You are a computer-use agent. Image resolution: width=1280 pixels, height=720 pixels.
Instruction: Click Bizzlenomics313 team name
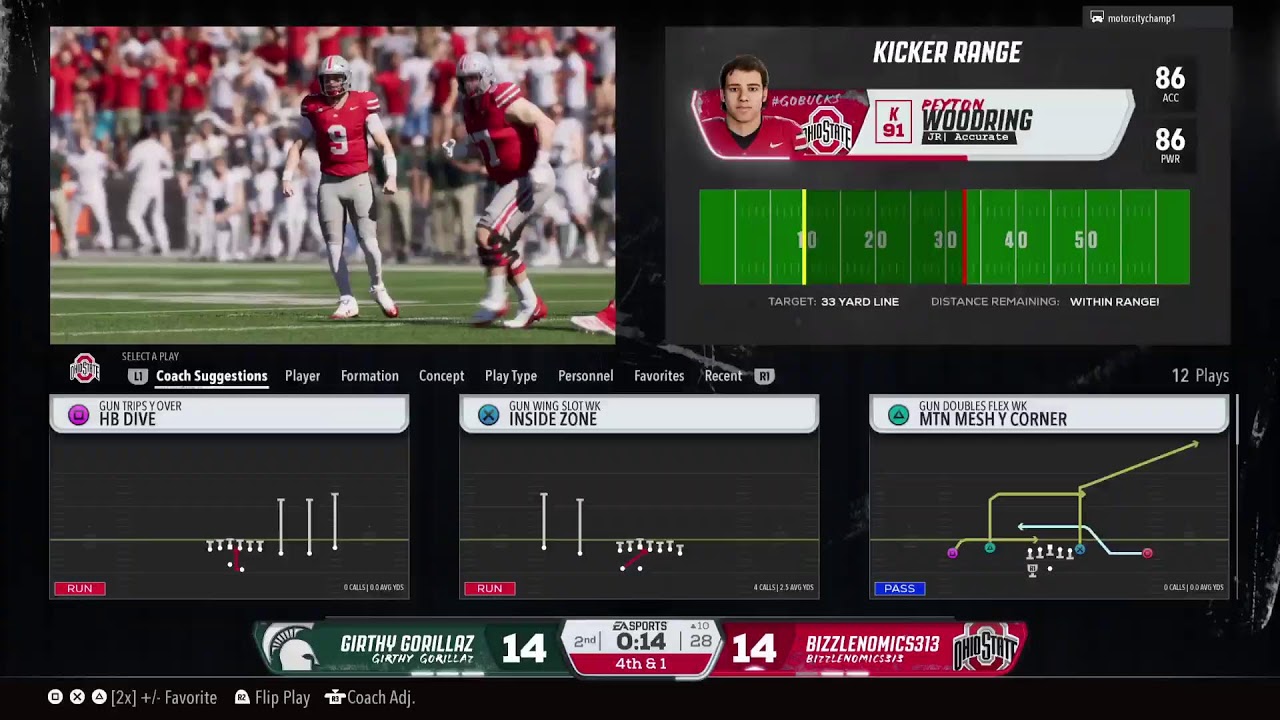pyautogui.click(x=873, y=644)
